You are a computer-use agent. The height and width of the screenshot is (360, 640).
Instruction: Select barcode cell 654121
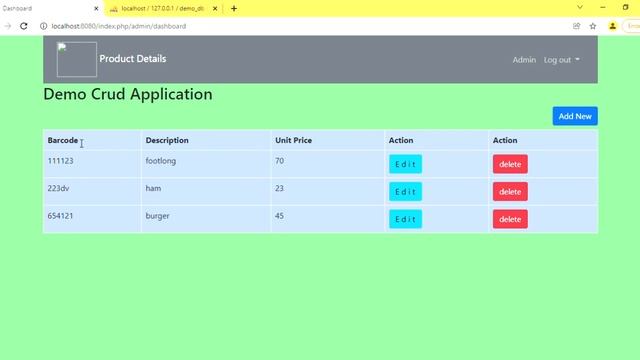coord(92,219)
